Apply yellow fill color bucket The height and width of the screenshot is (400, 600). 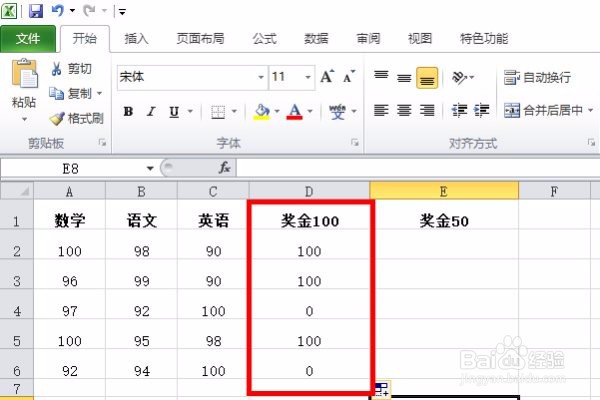(262, 111)
